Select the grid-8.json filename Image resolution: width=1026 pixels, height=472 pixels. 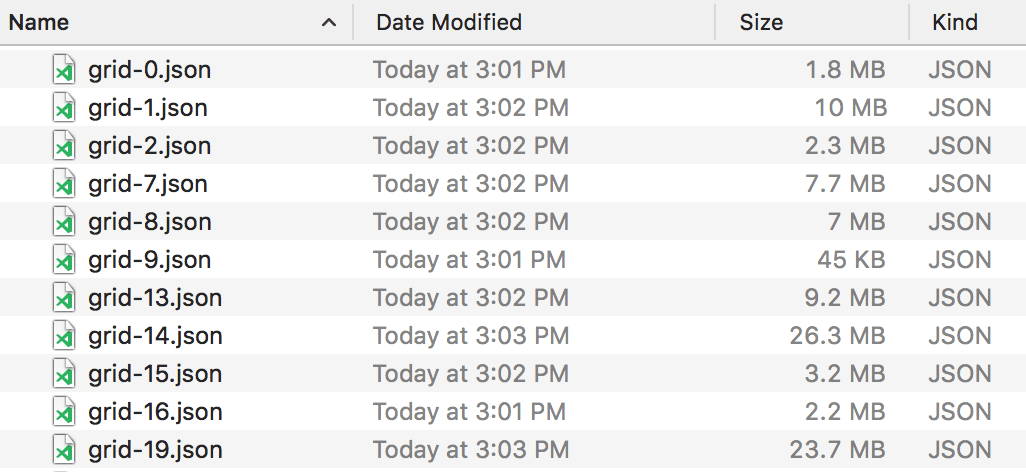tap(150, 223)
